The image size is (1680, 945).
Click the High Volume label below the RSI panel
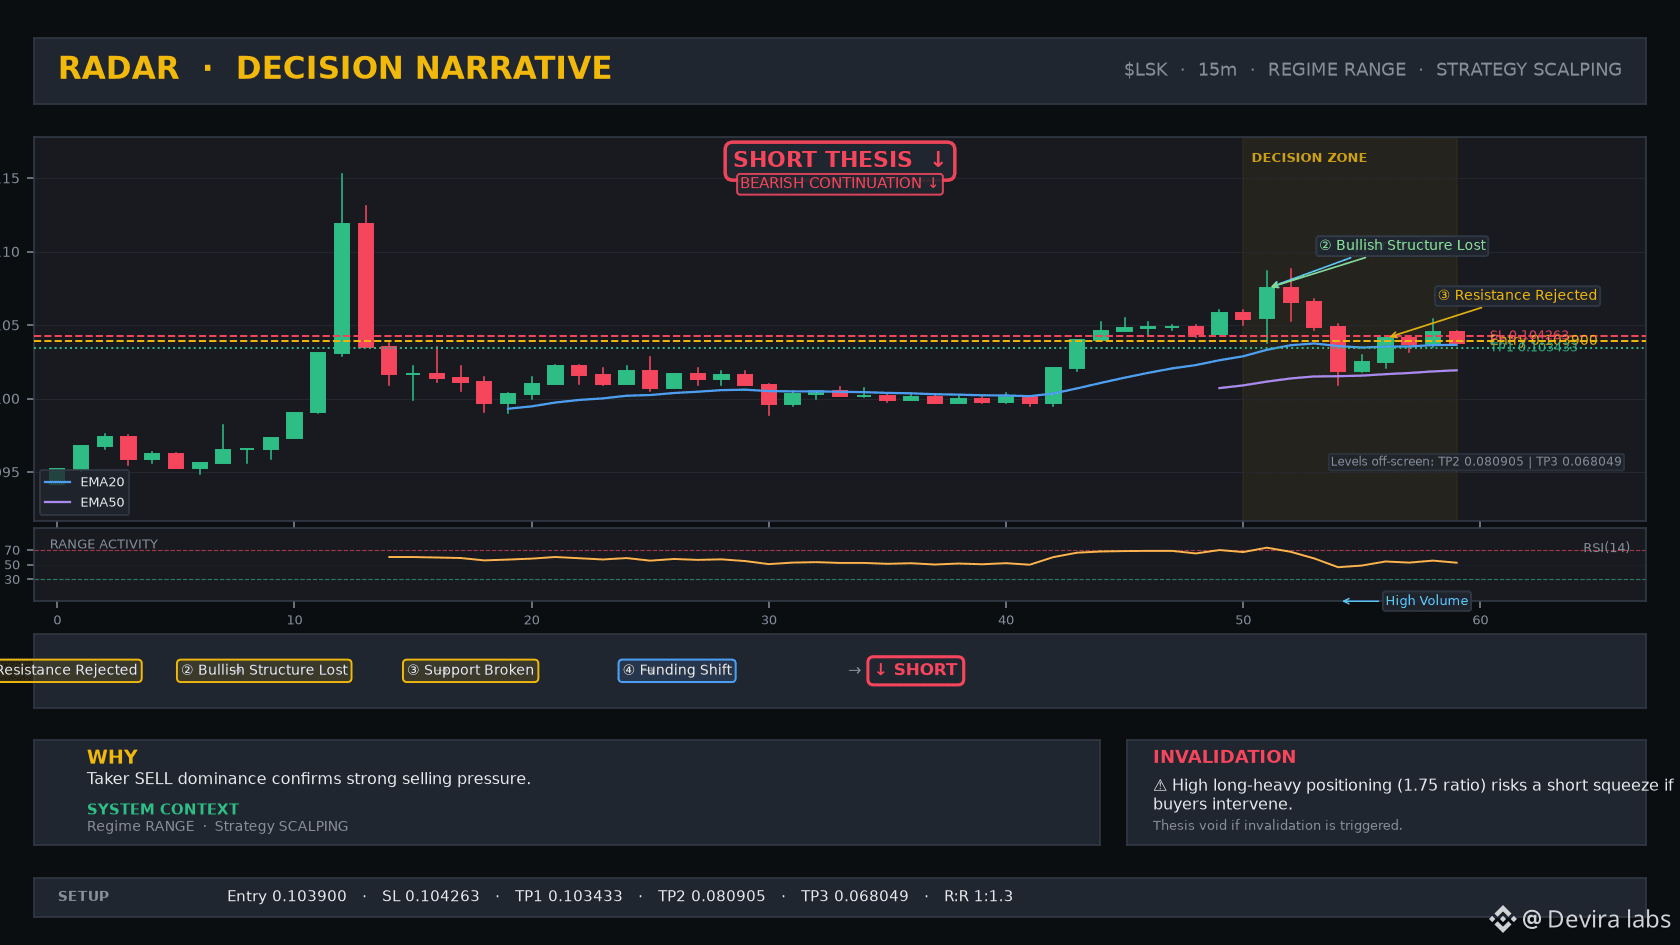coord(1427,601)
